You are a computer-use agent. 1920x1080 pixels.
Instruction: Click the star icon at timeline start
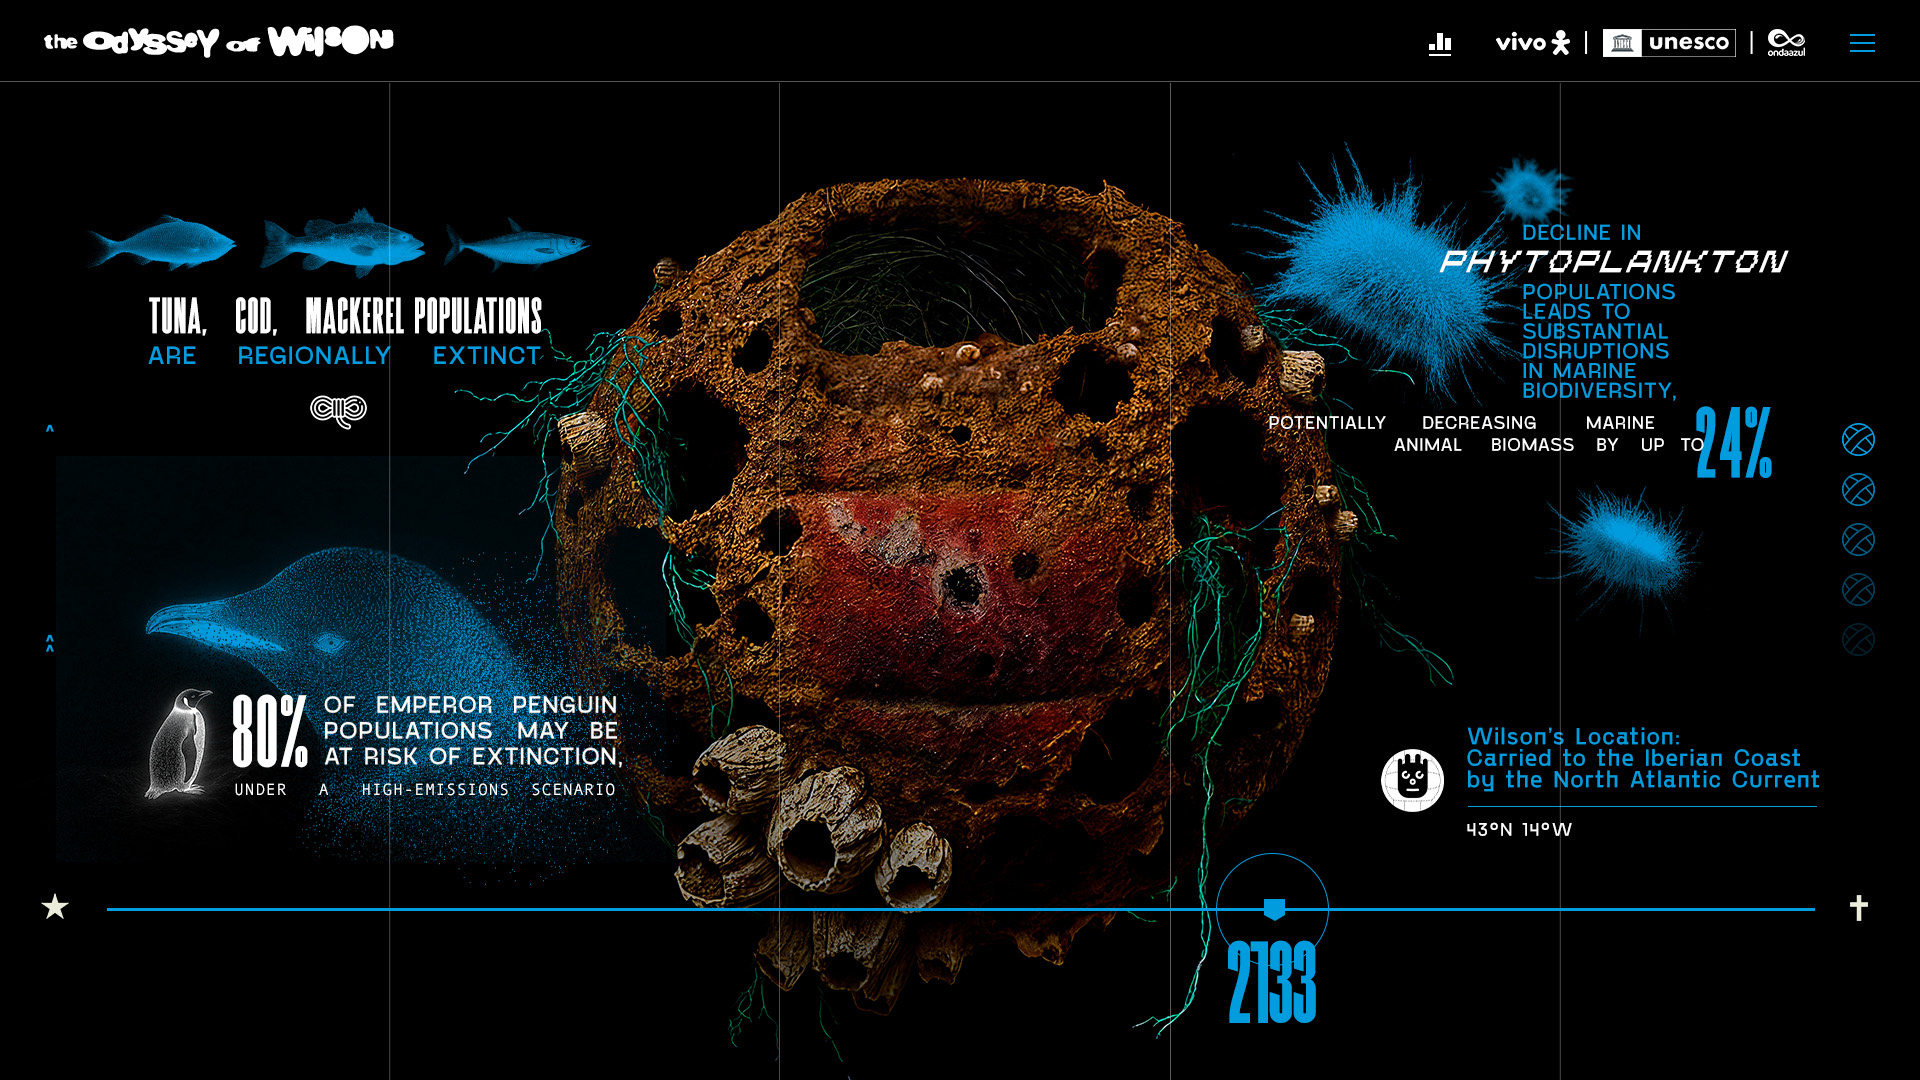55,907
